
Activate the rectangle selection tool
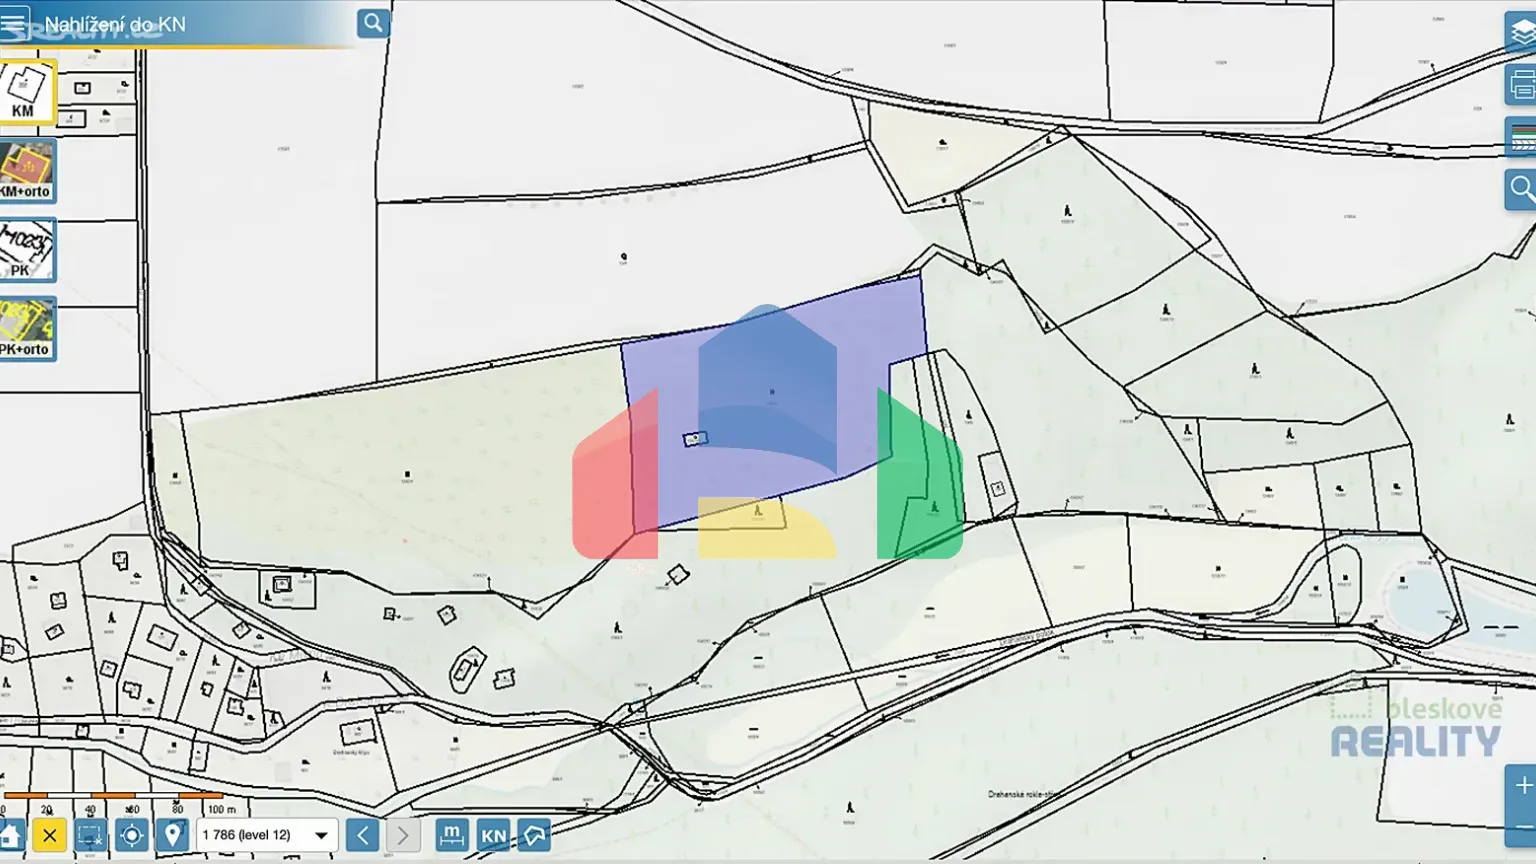click(90, 835)
